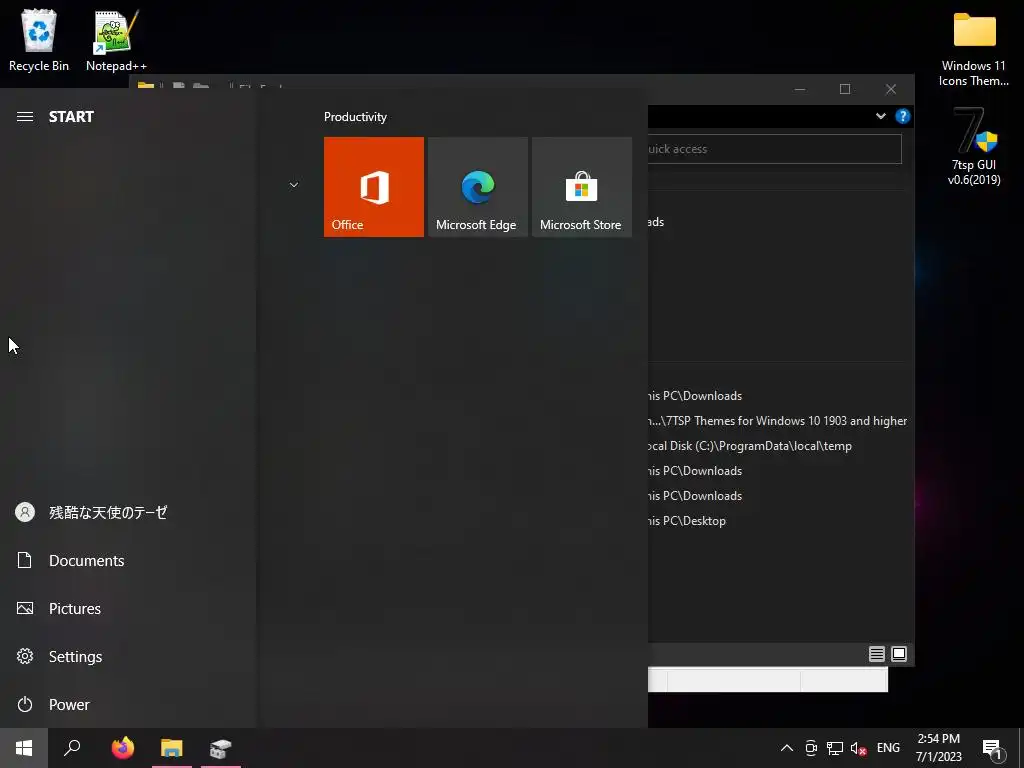The width and height of the screenshot is (1024, 768).
Task: Click Show desktop sliver at taskbar edge
Action: coord(1021,748)
